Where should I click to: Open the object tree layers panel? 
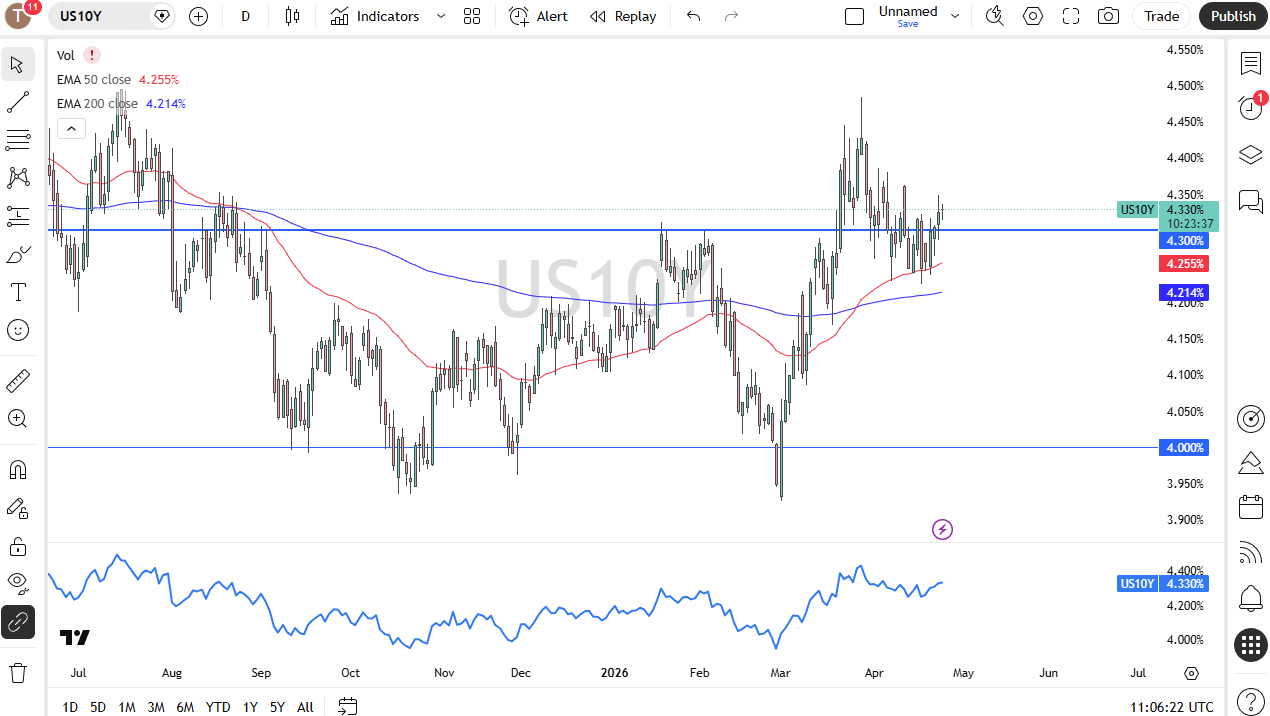pyautogui.click(x=1250, y=154)
